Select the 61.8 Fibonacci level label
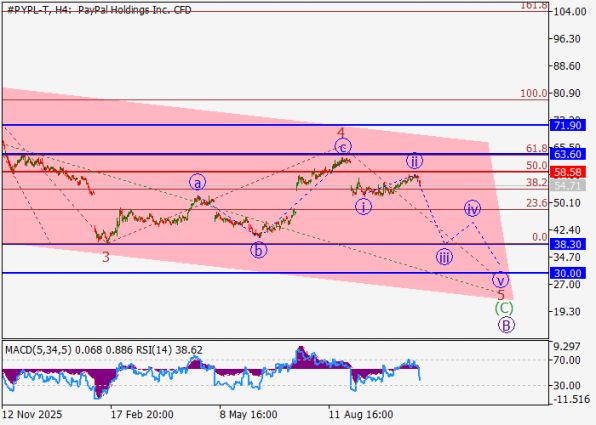The height and width of the screenshot is (425, 596). (537, 149)
